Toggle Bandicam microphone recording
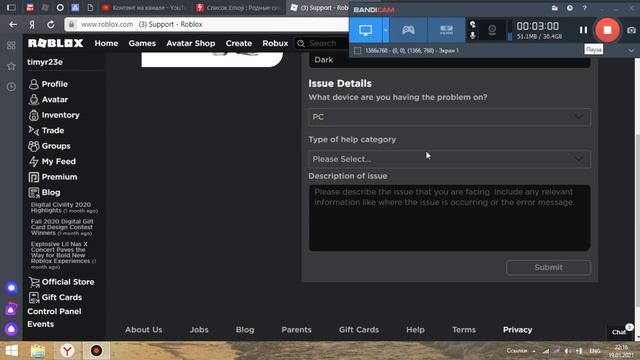This screenshot has width=640, height=360. pyautogui.click(x=473, y=36)
